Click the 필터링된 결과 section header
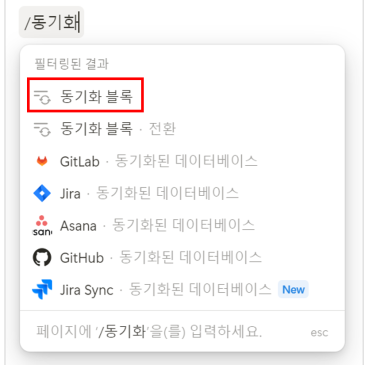Screen dimensions: 365x365 pyautogui.click(x=72, y=64)
